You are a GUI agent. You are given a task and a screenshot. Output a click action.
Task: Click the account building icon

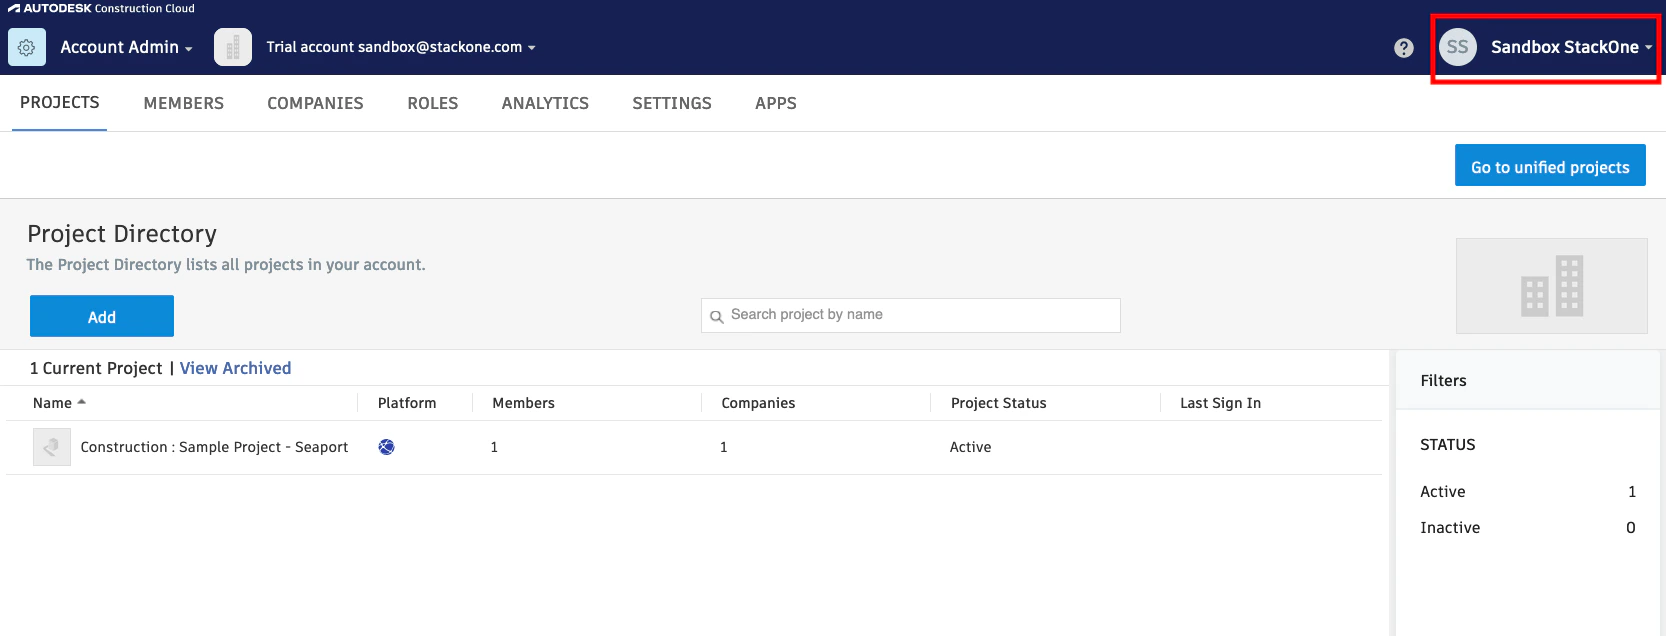(x=233, y=47)
